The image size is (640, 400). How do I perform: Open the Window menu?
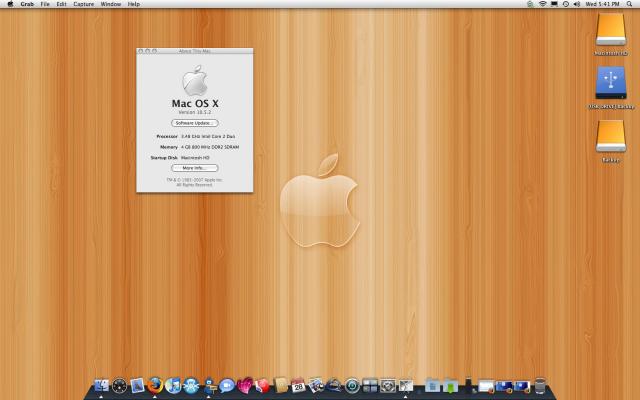(111, 4)
